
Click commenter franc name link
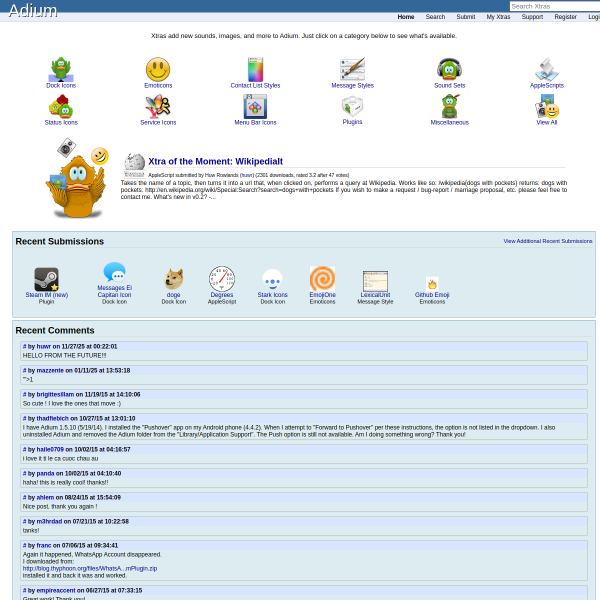(44, 546)
